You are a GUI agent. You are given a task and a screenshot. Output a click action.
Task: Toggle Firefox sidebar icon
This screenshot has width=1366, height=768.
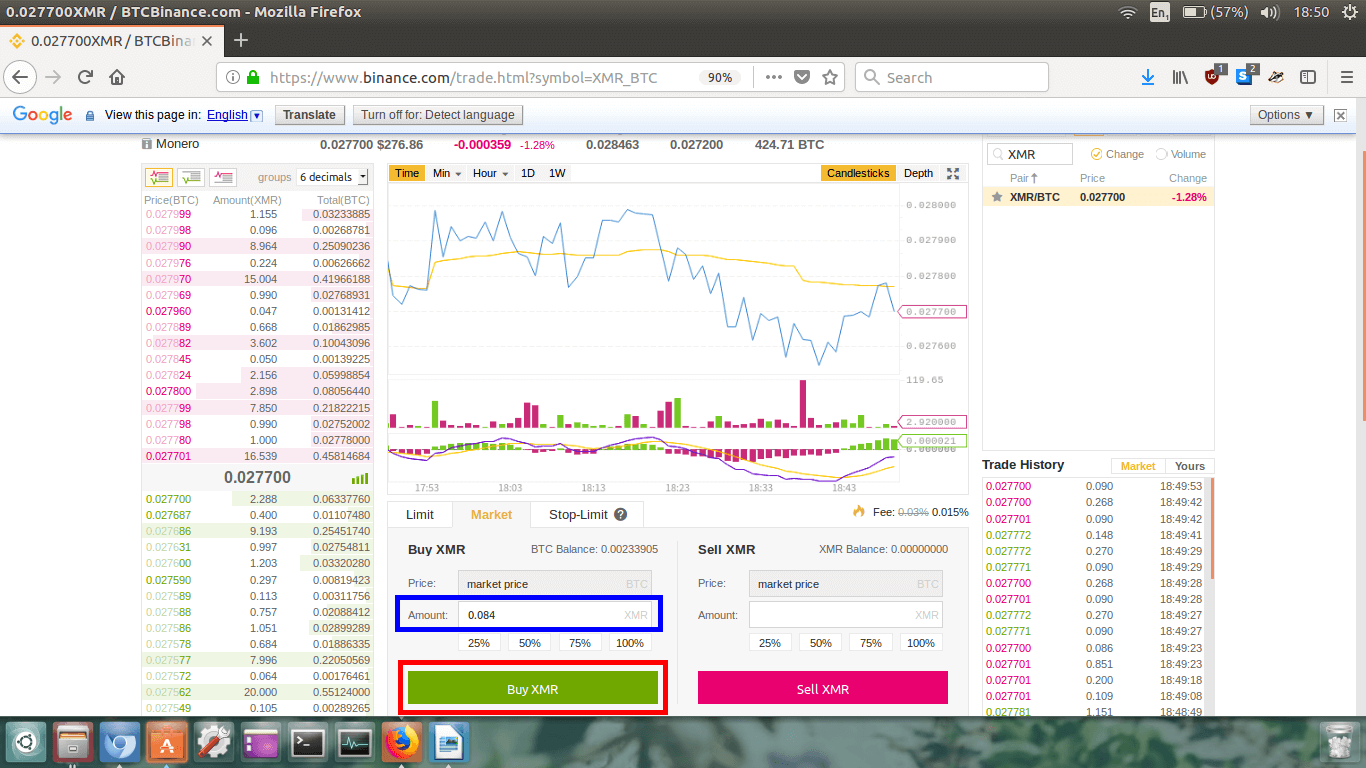(x=1307, y=77)
